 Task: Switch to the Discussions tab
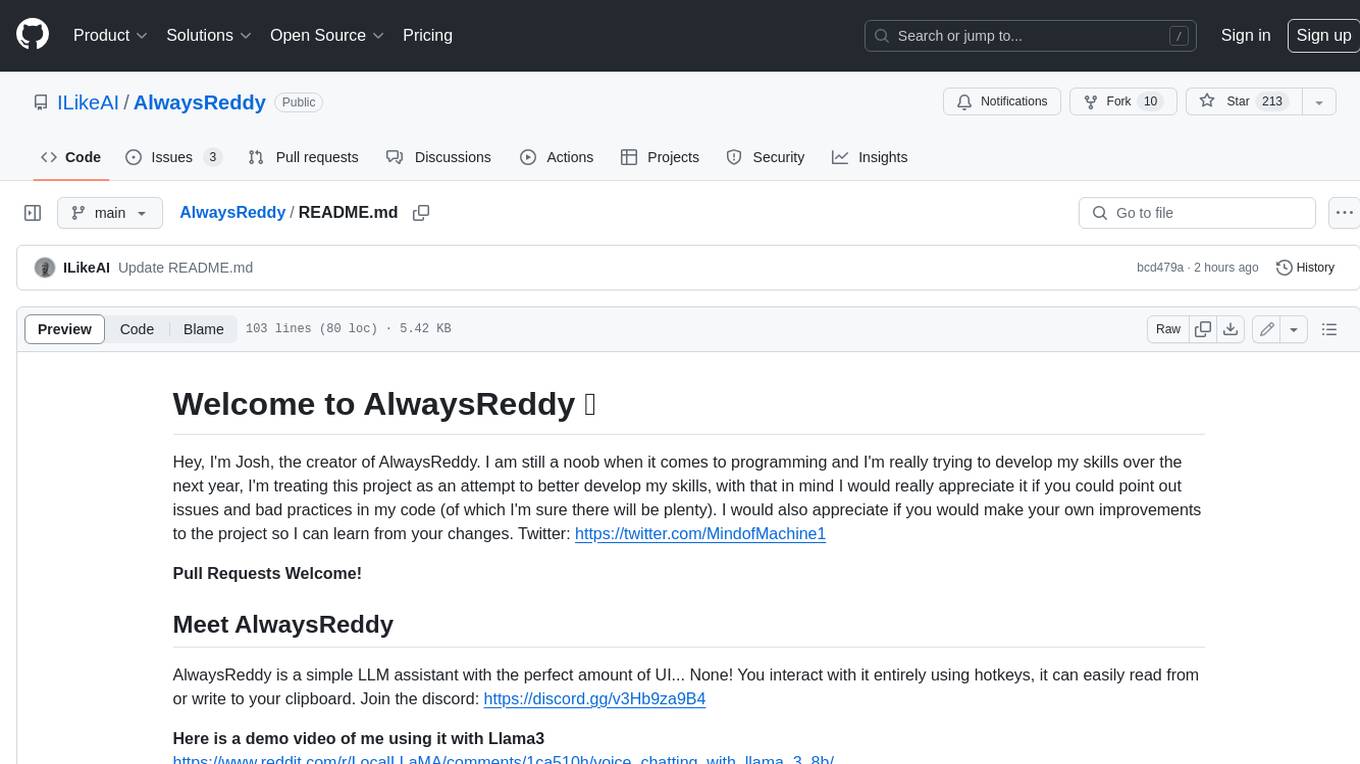[438, 157]
